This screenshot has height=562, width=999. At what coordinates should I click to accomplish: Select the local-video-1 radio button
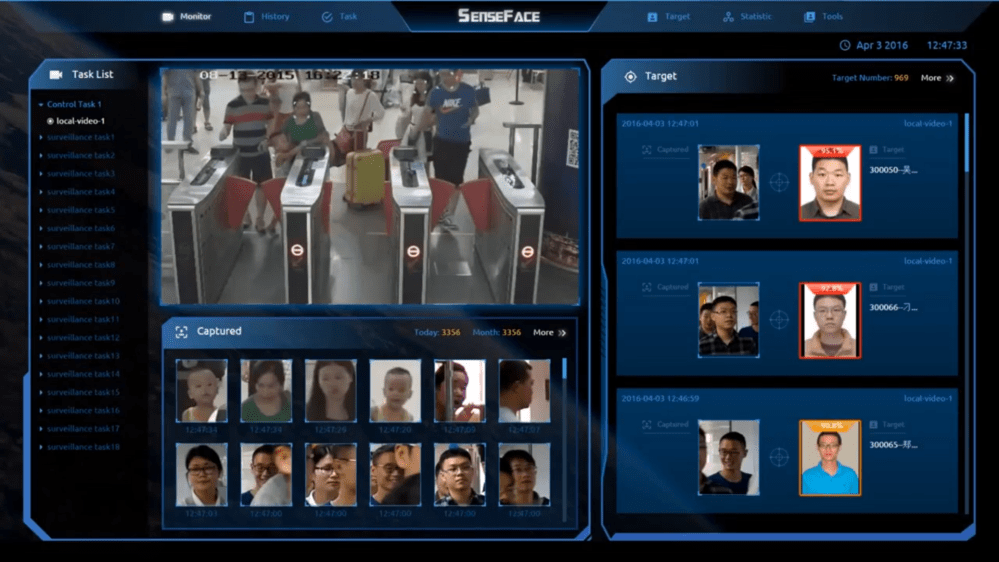pyautogui.click(x=51, y=121)
